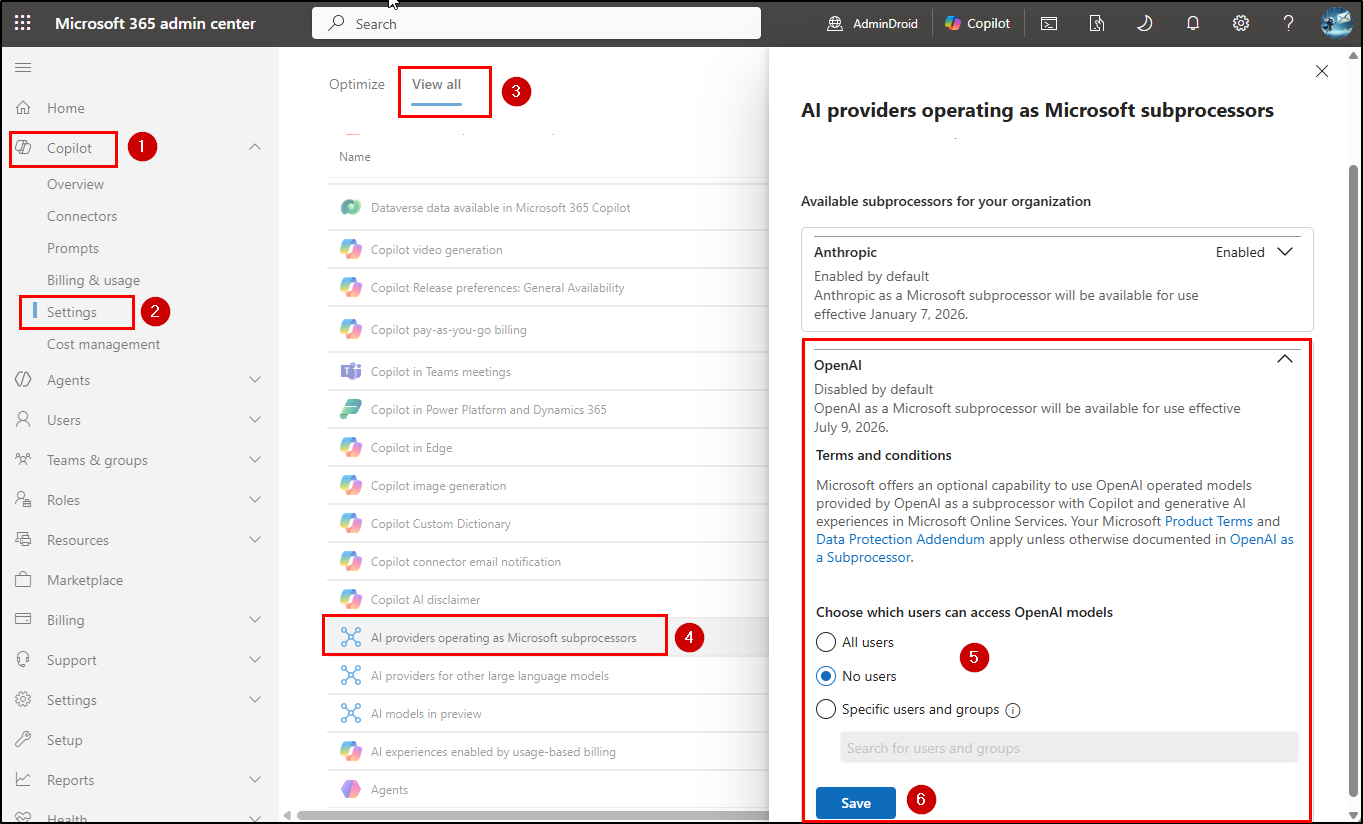Open settings gear icon in header

coord(1241,23)
